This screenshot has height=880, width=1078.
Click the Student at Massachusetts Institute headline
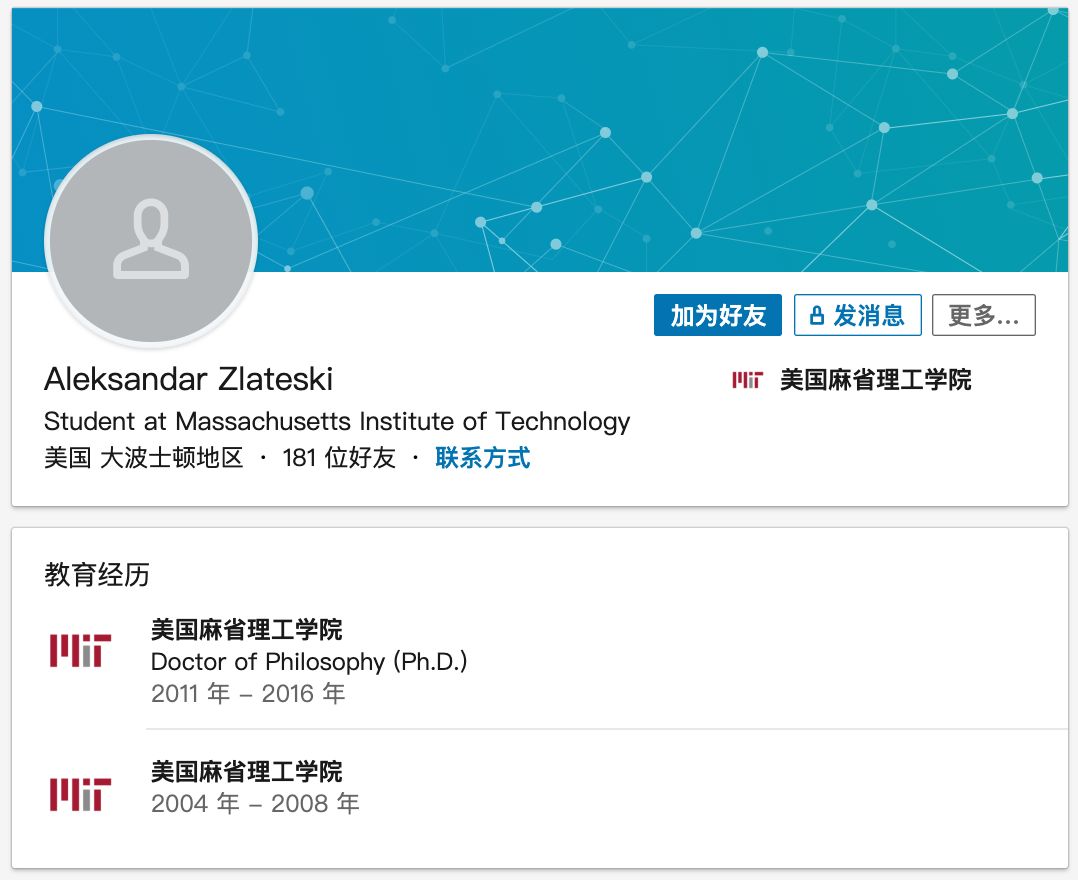click(x=337, y=421)
